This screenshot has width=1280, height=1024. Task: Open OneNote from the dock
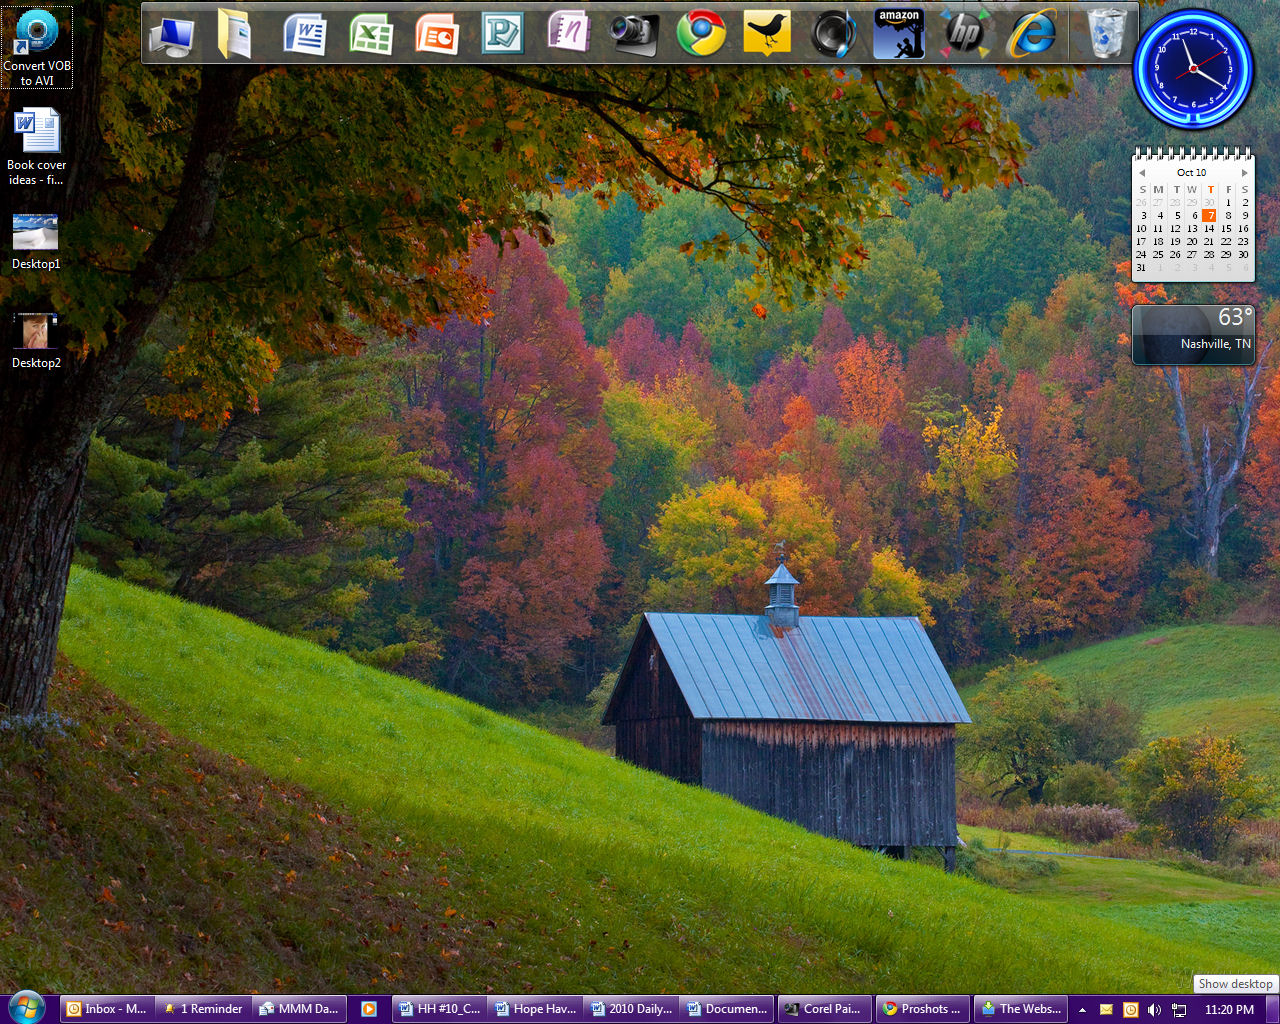568,32
